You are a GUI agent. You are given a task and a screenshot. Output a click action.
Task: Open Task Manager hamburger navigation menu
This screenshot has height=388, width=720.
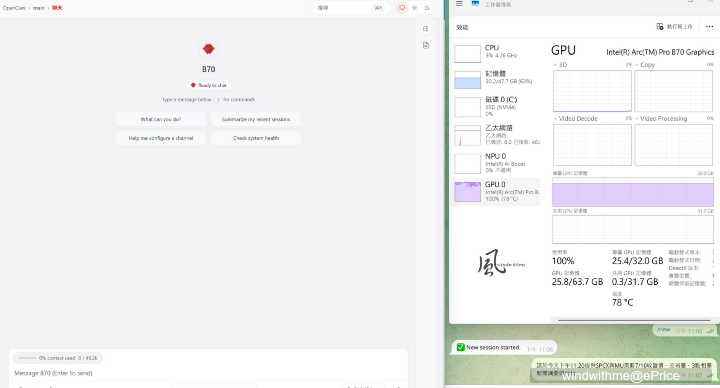(x=459, y=4)
